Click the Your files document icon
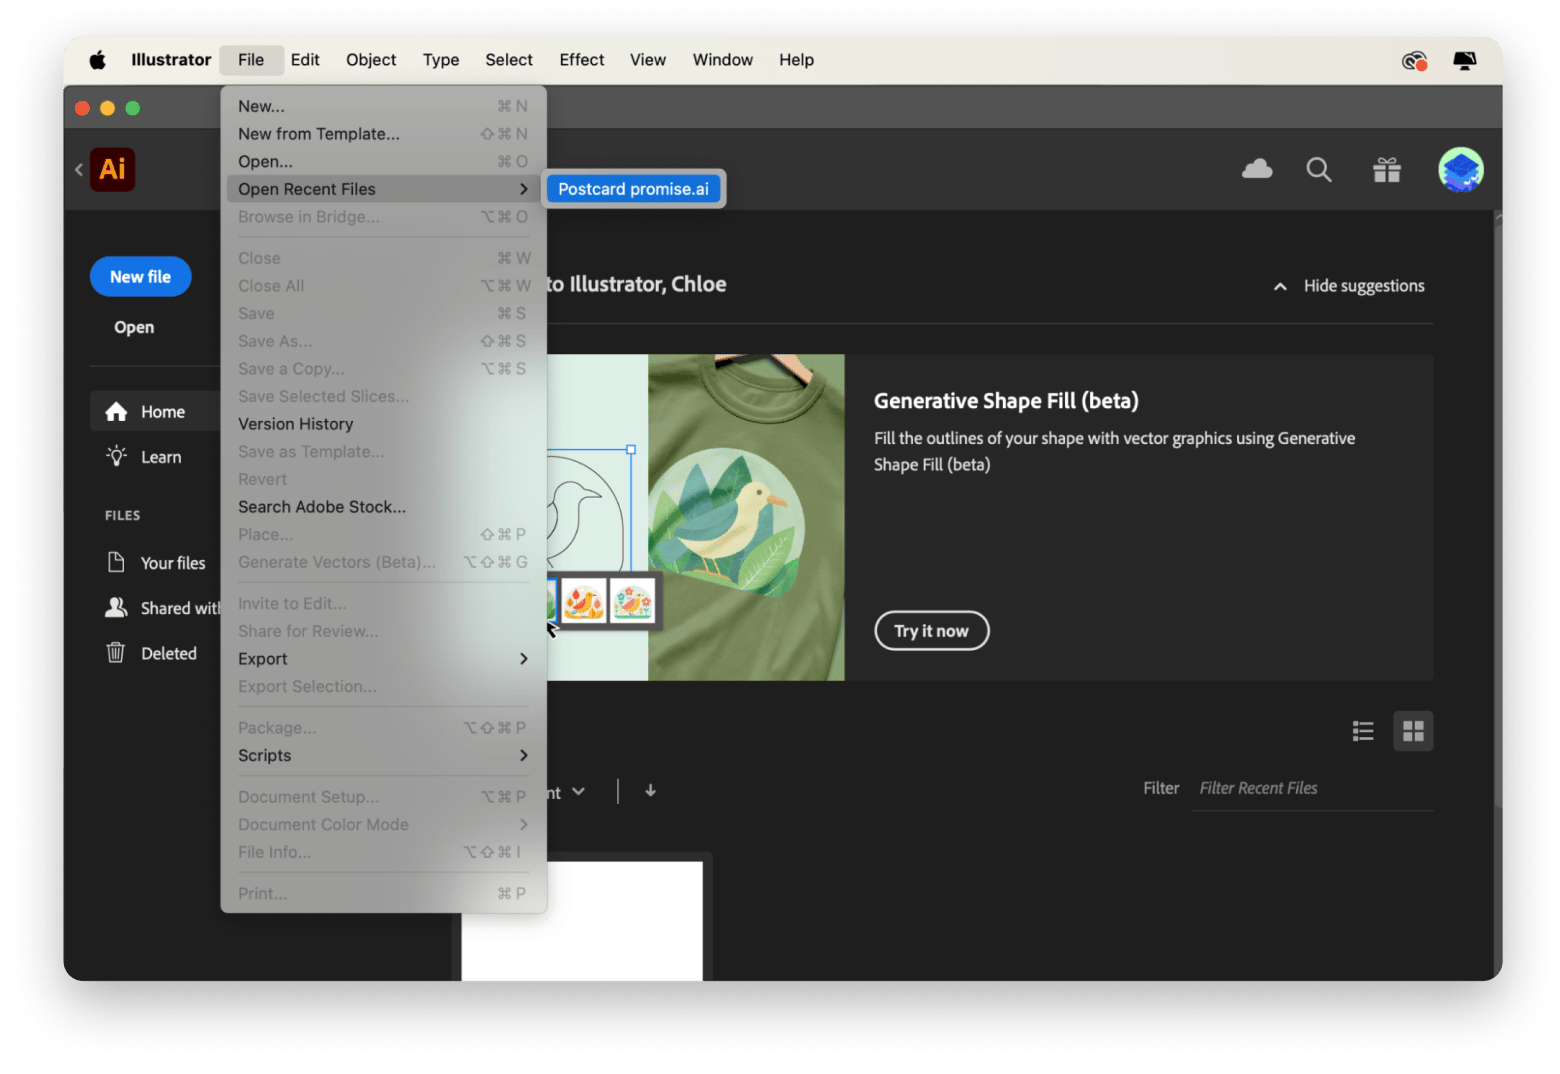Viewport: 1560px width, 1074px height. [116, 562]
